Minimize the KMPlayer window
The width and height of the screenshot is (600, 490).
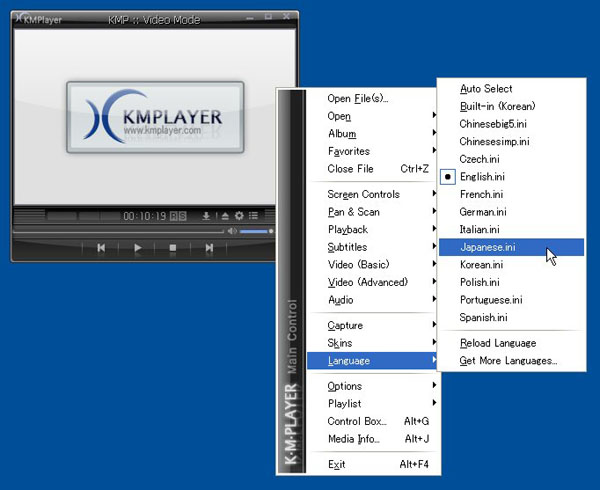[x=250, y=18]
